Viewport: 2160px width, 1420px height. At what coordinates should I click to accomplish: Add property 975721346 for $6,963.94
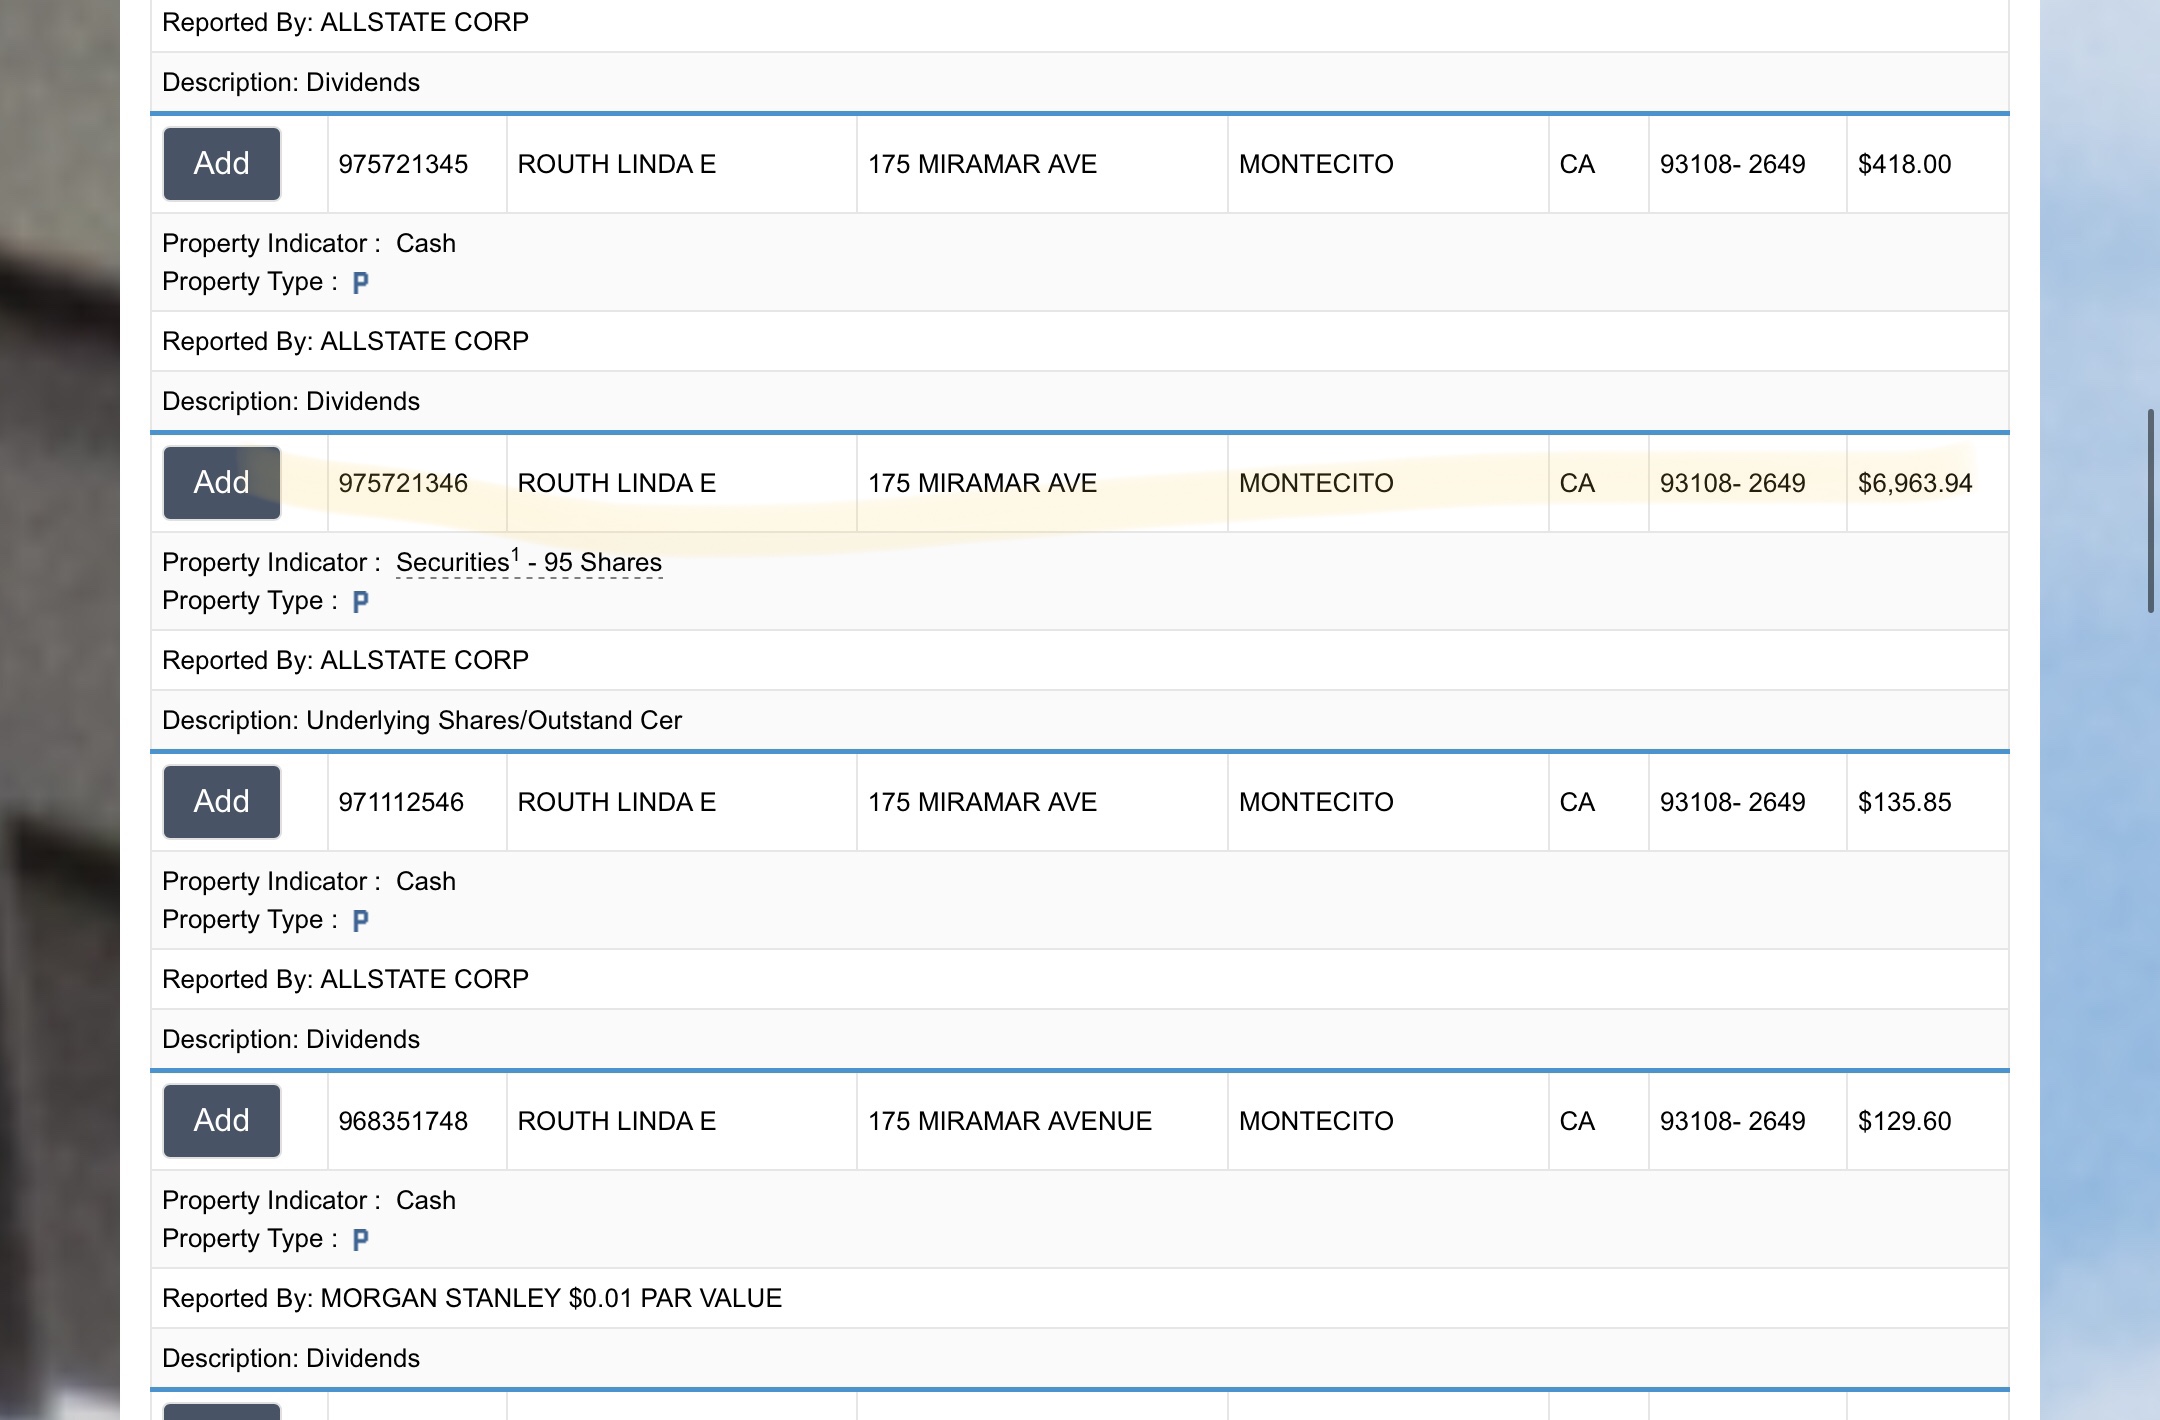tap(222, 483)
